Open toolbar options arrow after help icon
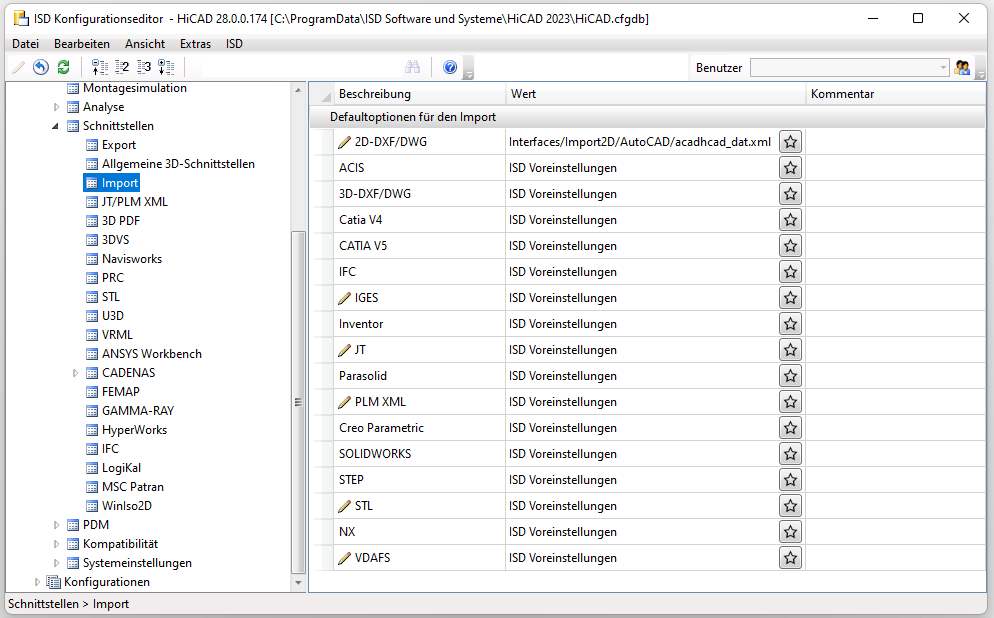 pyautogui.click(x=469, y=68)
